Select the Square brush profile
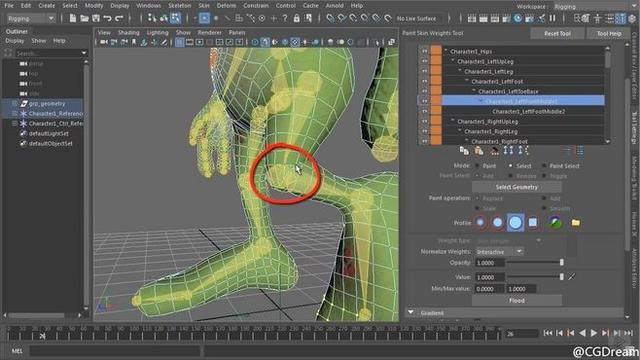Viewport: 640px width, 360px height. click(x=533, y=222)
